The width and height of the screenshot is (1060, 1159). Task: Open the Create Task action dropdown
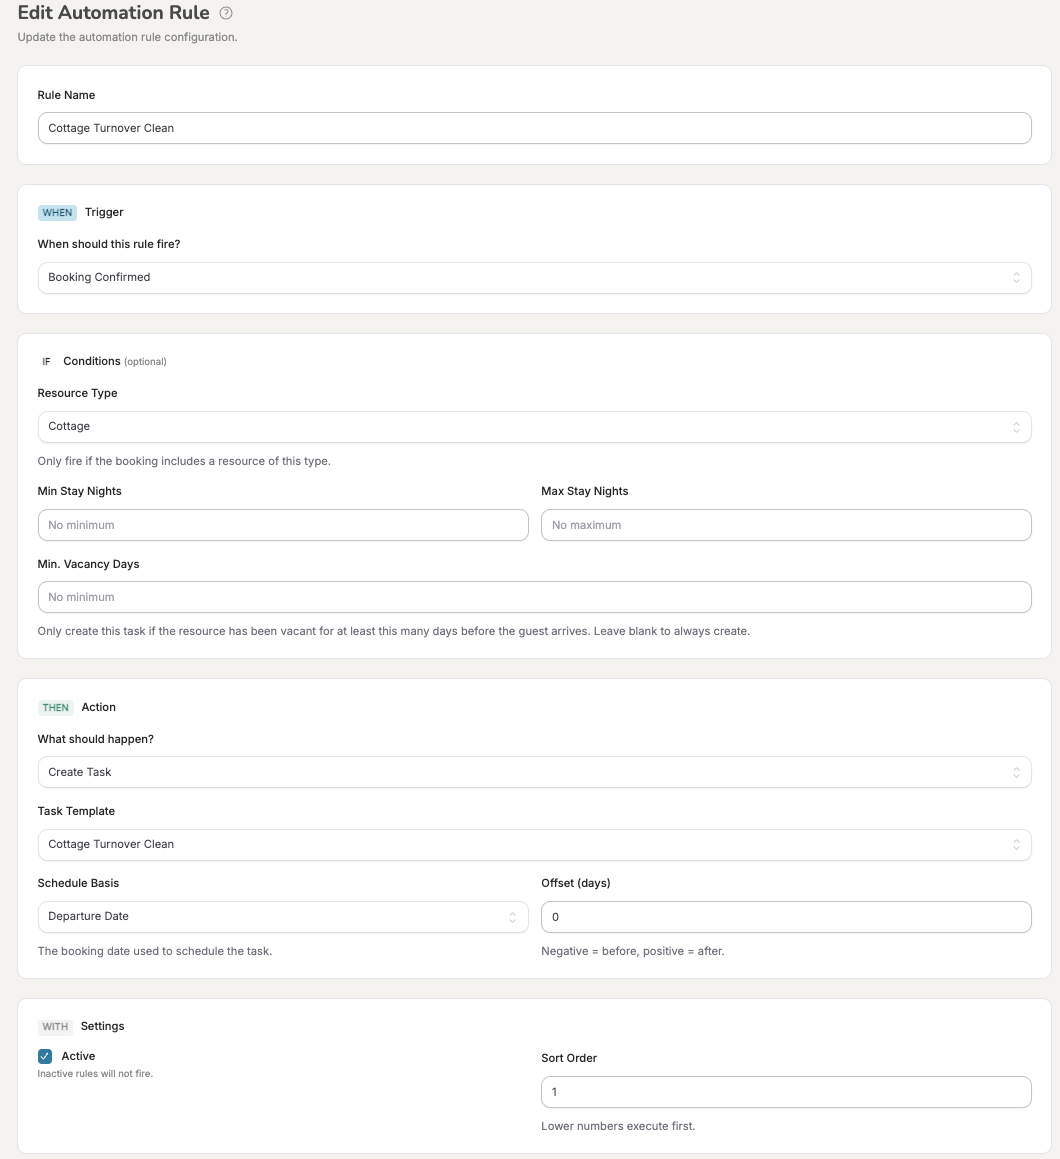point(535,771)
